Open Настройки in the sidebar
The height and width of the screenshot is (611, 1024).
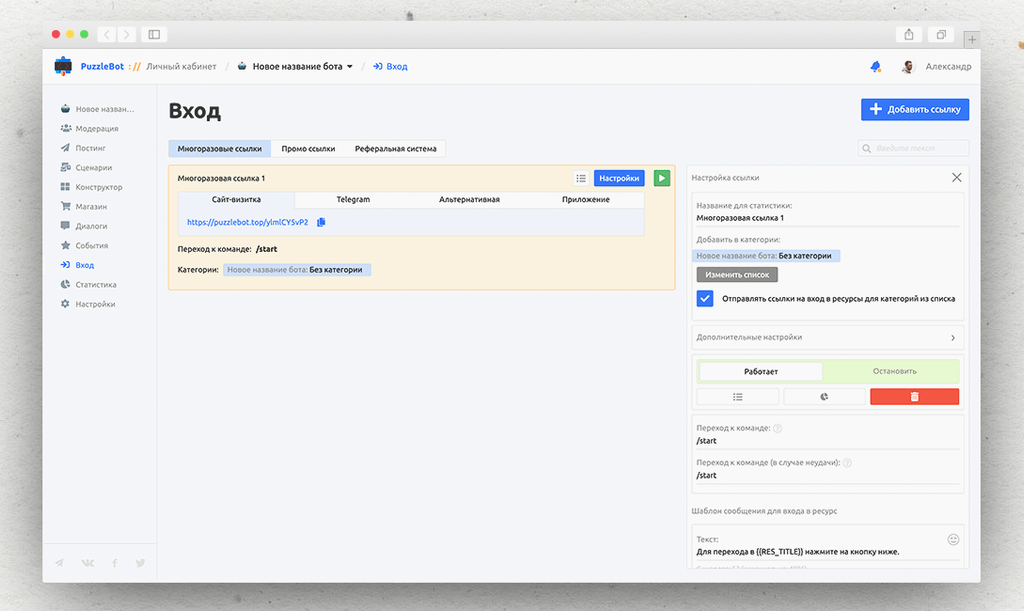pyautogui.click(x=88, y=304)
